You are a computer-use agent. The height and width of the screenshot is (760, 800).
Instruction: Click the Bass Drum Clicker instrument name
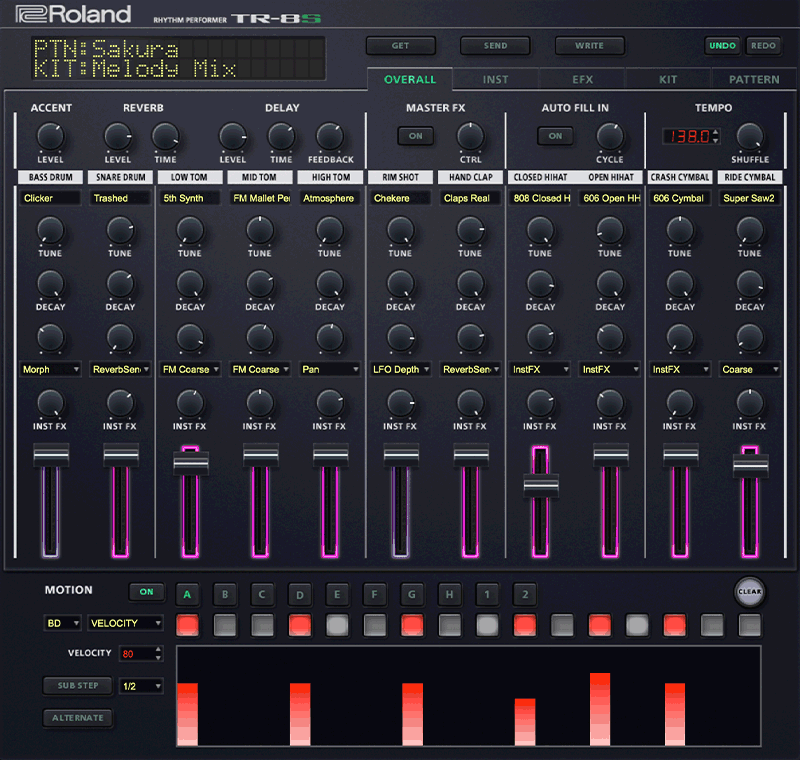point(50,198)
